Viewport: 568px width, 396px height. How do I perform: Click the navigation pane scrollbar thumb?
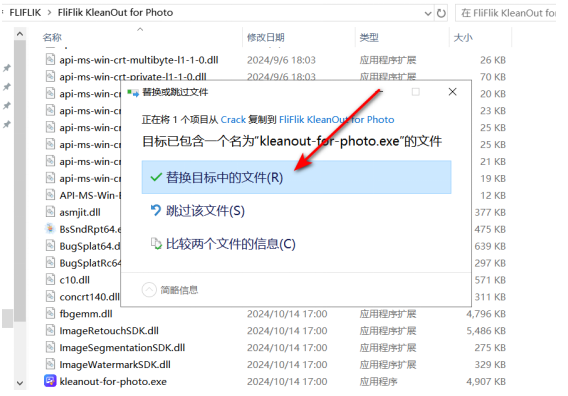pyautogui.click(x=20, y=181)
